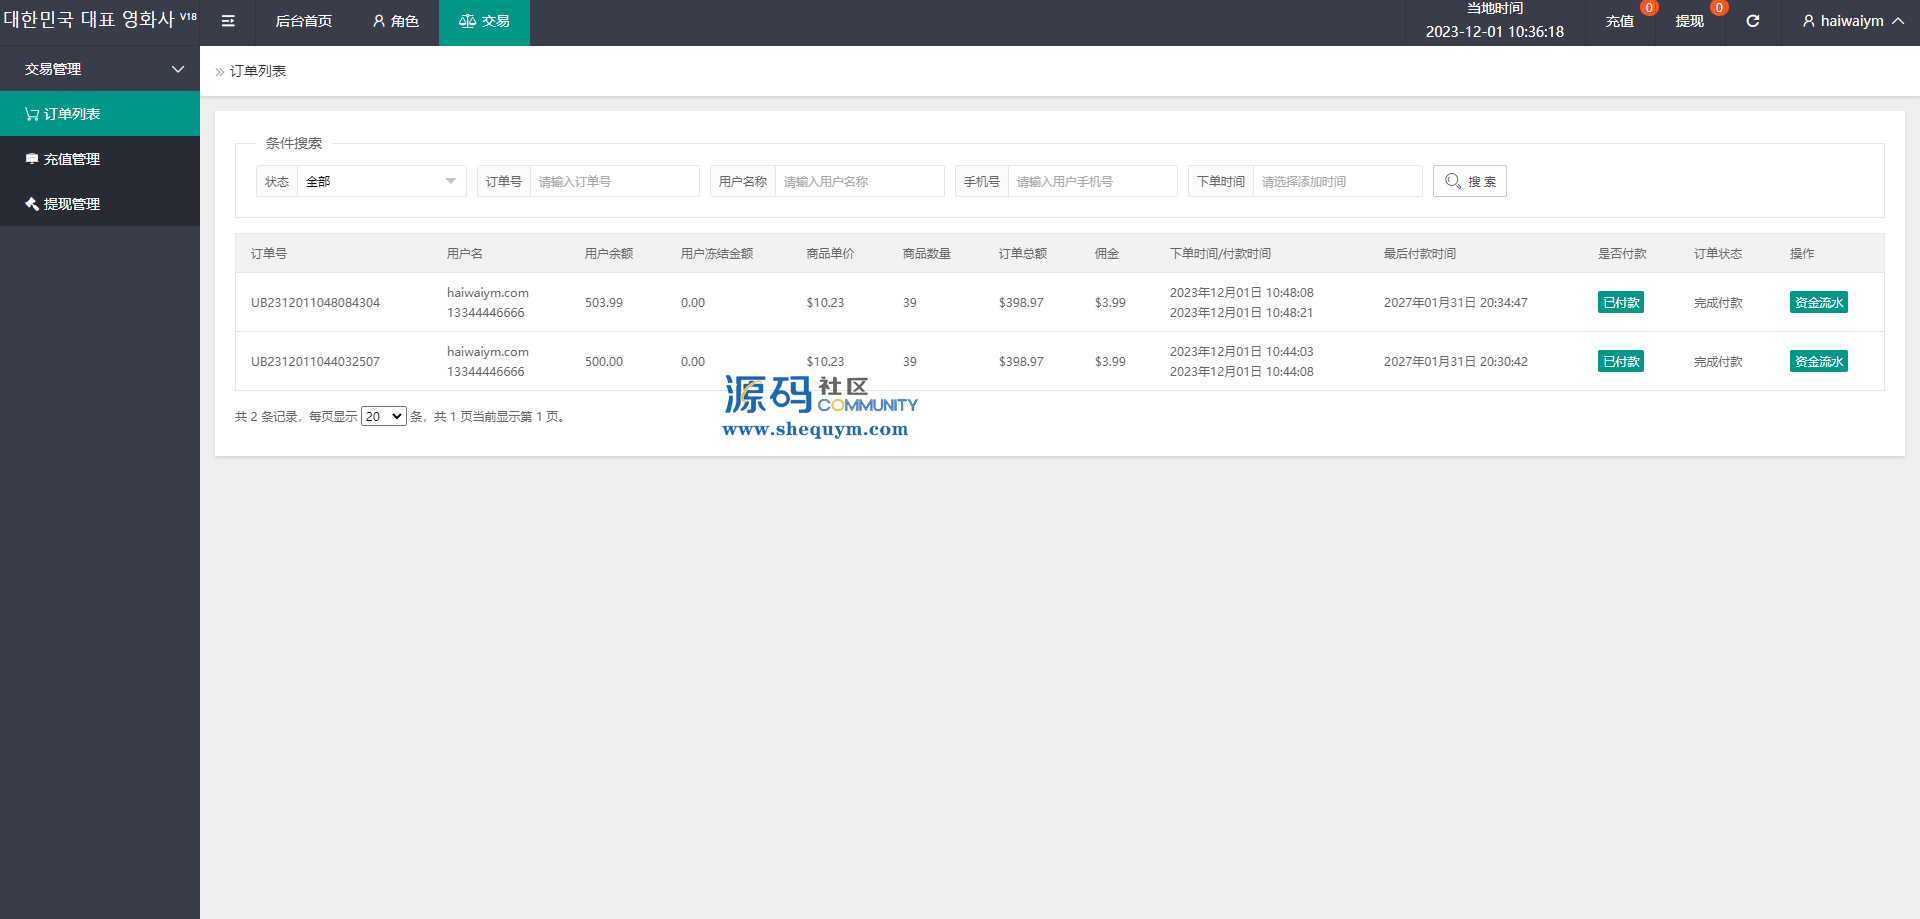Open the 下单时间 date picker field
Viewport: 1920px width, 919px height.
pos(1337,181)
